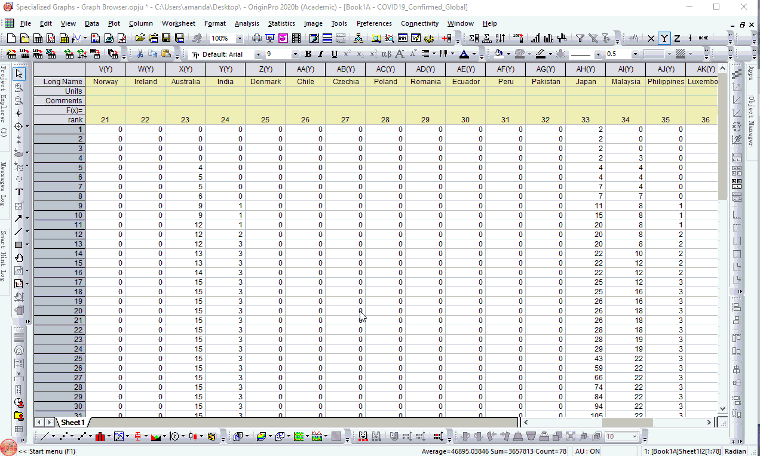Viewport: 760px width, 456px height.
Task: Click the fill color bucket swatch
Action: click(x=499, y=54)
